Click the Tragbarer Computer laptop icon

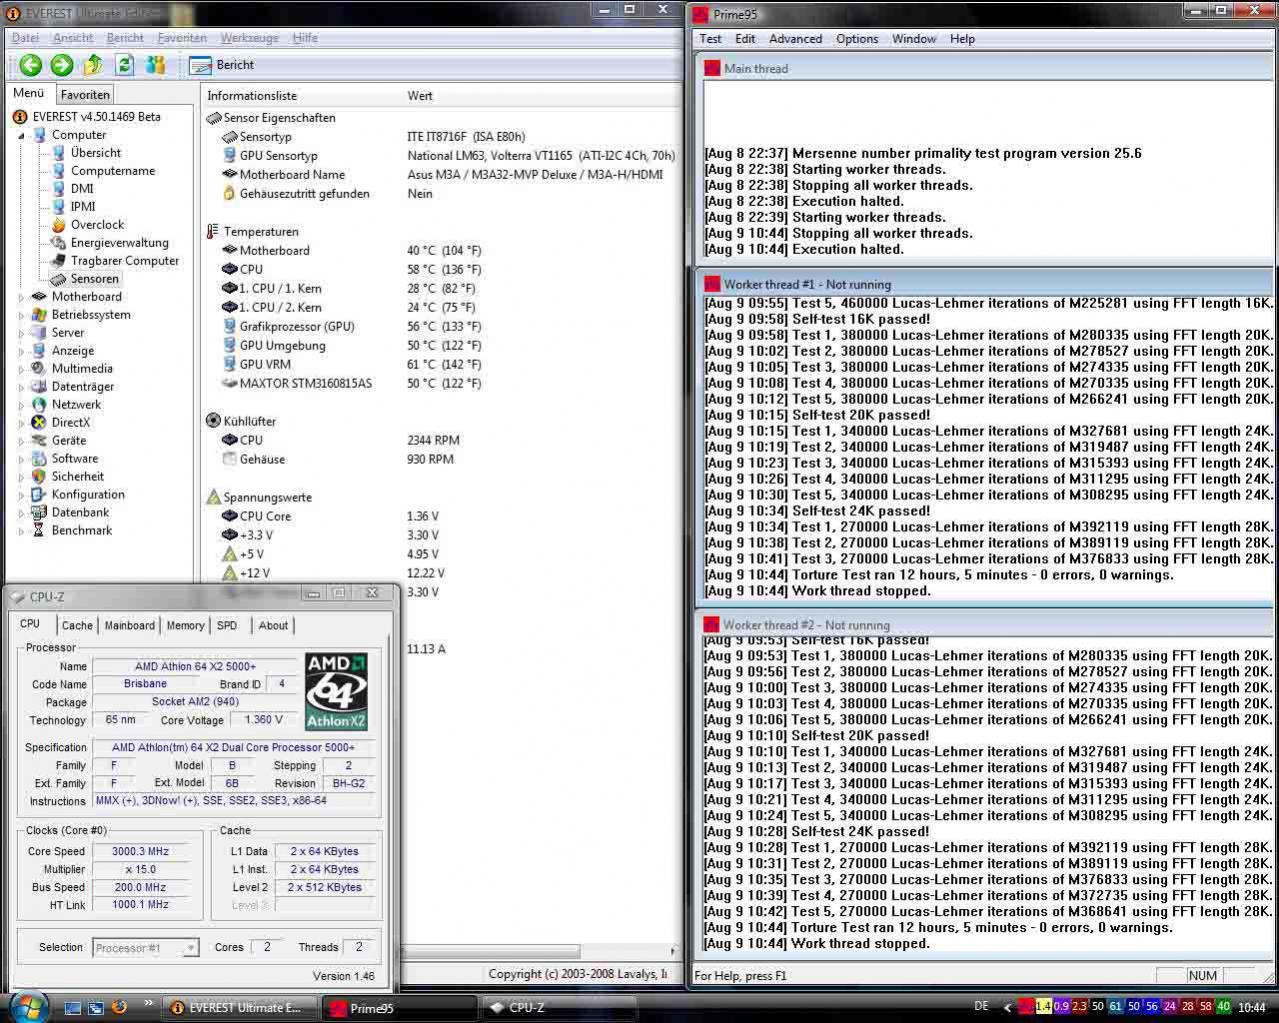pos(59,261)
